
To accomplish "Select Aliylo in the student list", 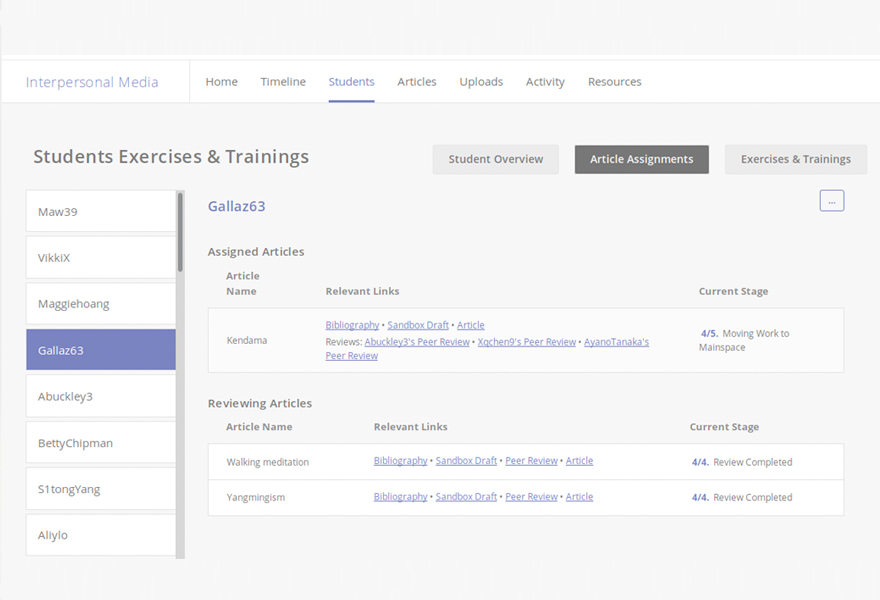I will click(101, 535).
